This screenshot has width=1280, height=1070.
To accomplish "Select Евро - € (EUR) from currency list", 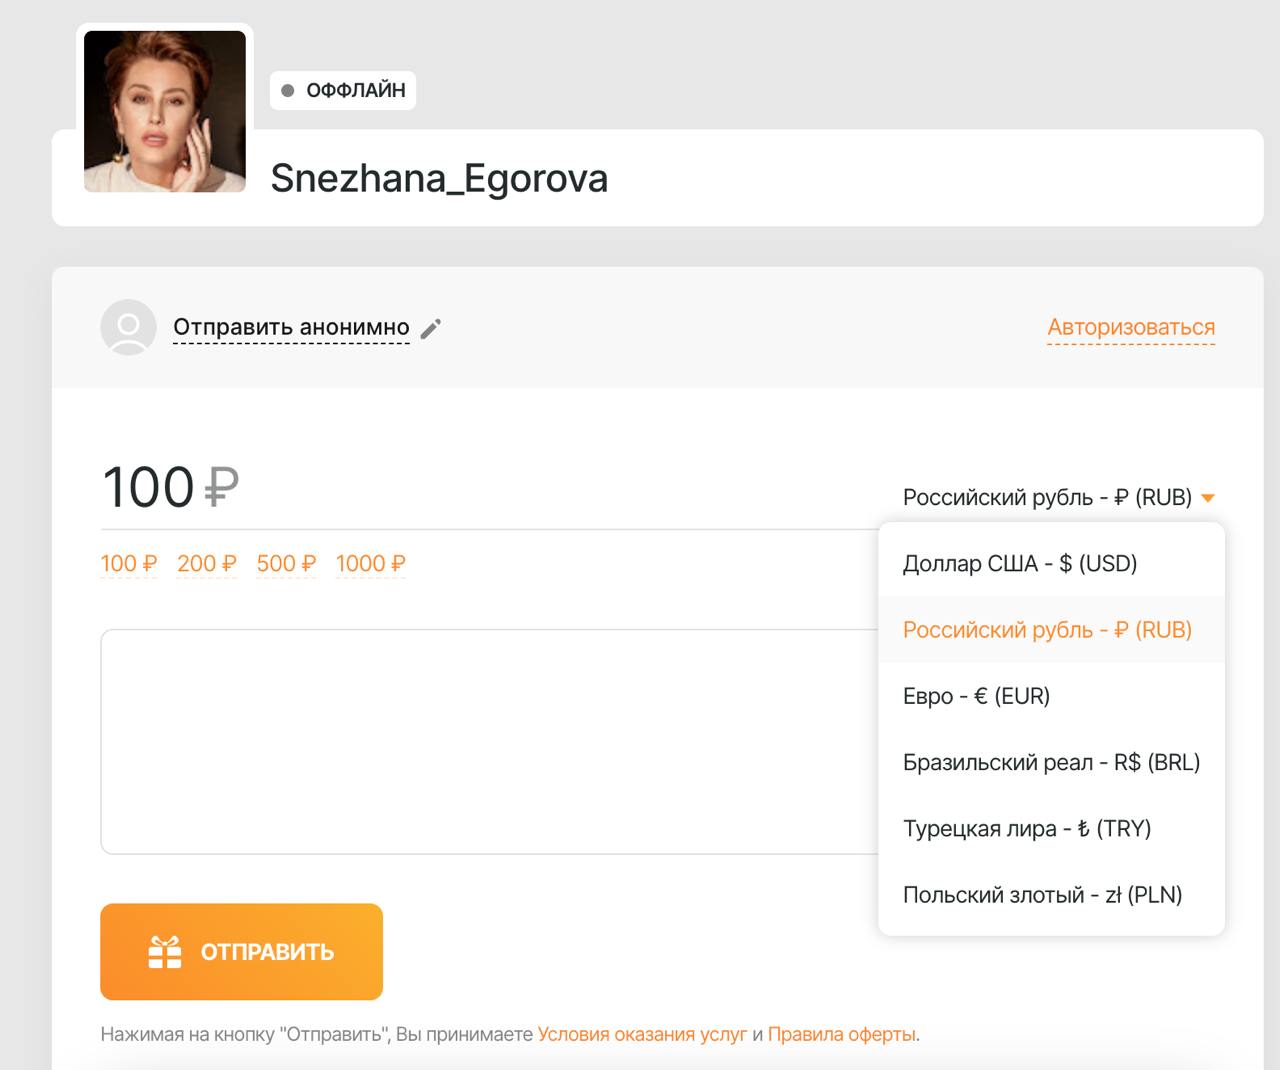I will tap(977, 695).
